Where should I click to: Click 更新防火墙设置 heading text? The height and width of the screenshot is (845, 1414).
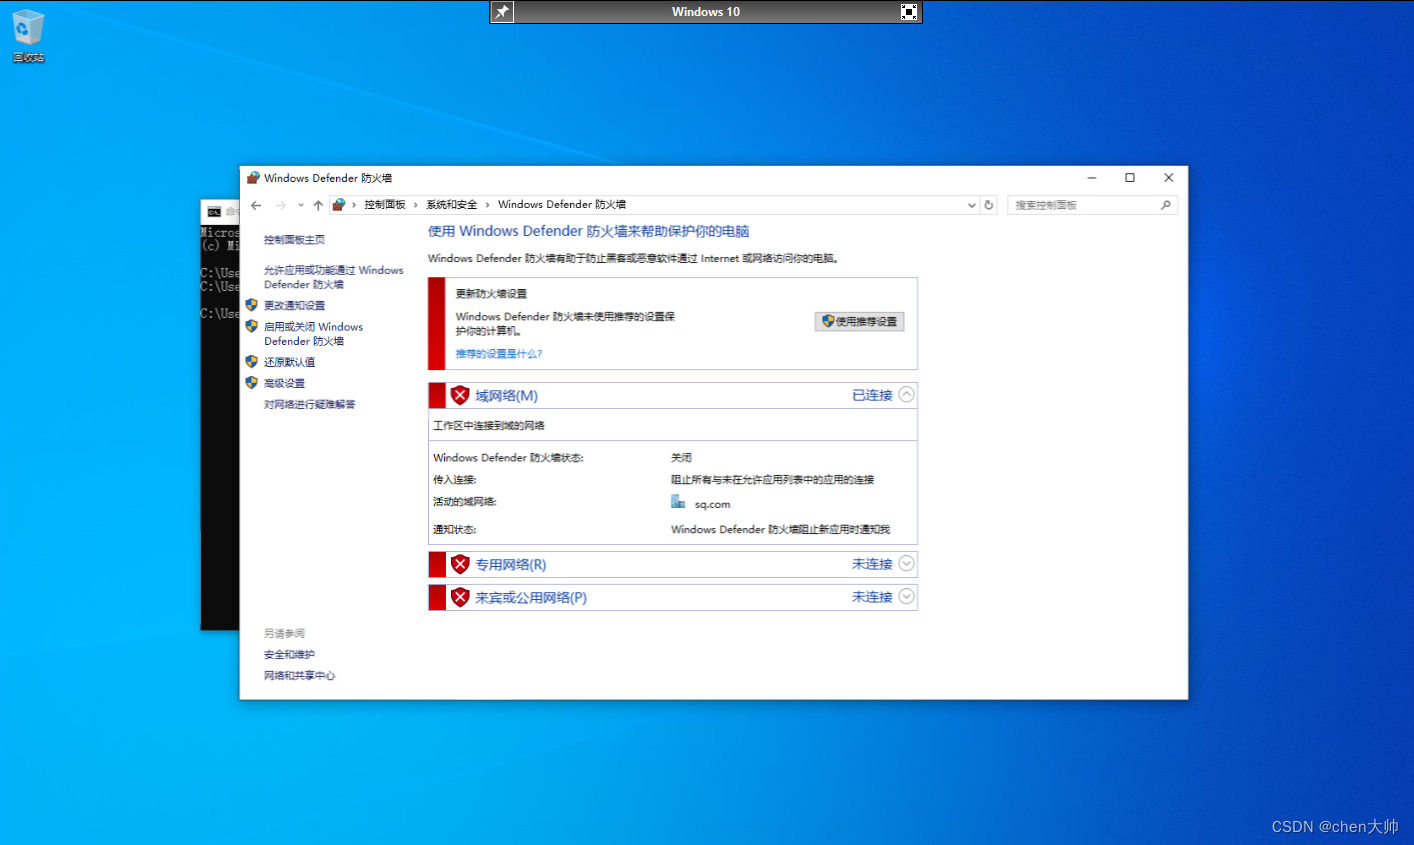[x=491, y=294]
